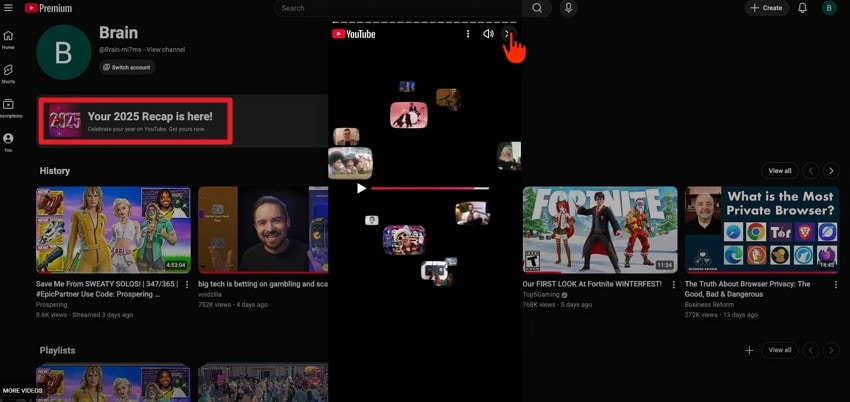Click the MORE VIDEOS button
This screenshot has width=850, height=402.
[23, 391]
